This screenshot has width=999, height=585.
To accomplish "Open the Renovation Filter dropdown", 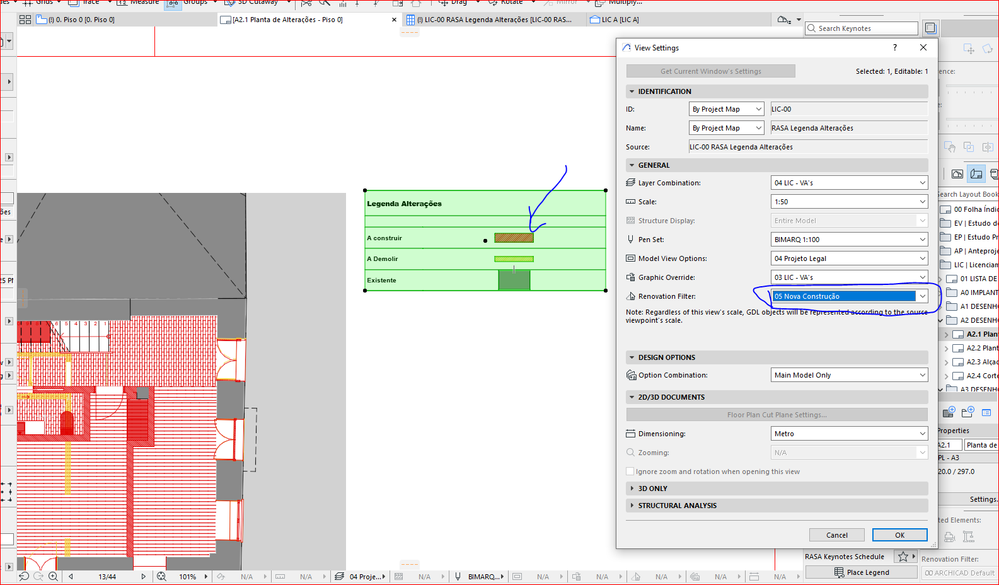I will [849, 296].
